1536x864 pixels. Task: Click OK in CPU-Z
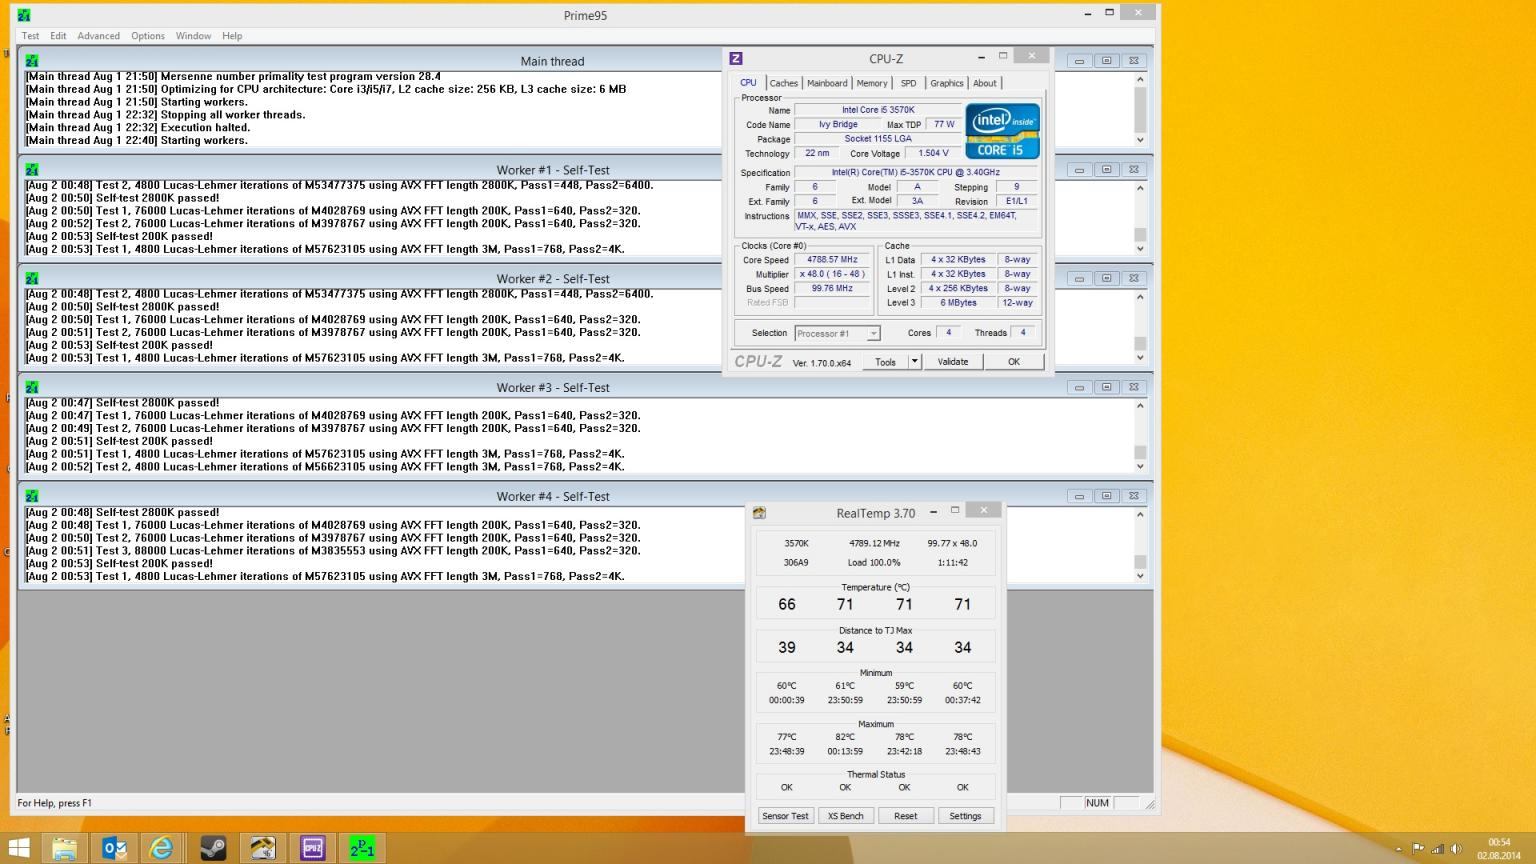(1014, 362)
